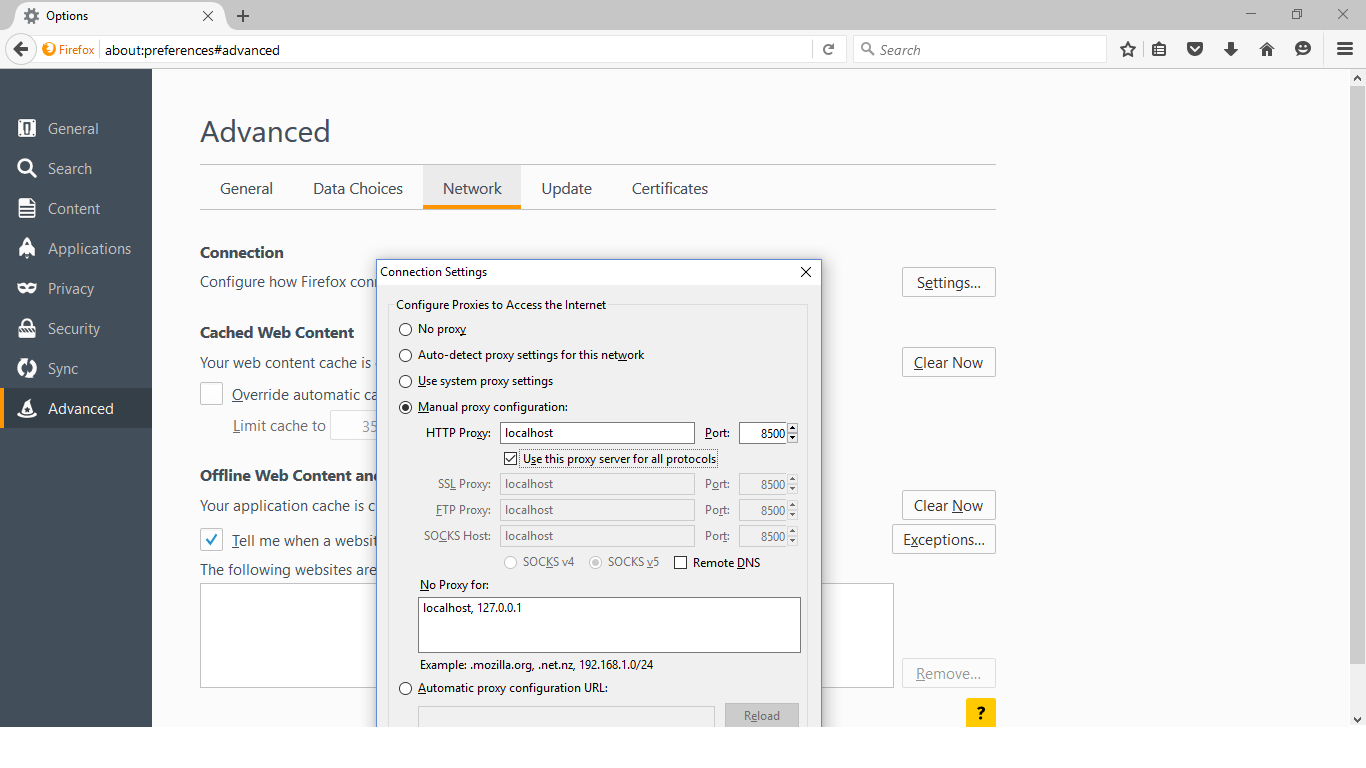Open the Pocket icon in toolbar
Screen dimensions: 1366x768
1195,49
